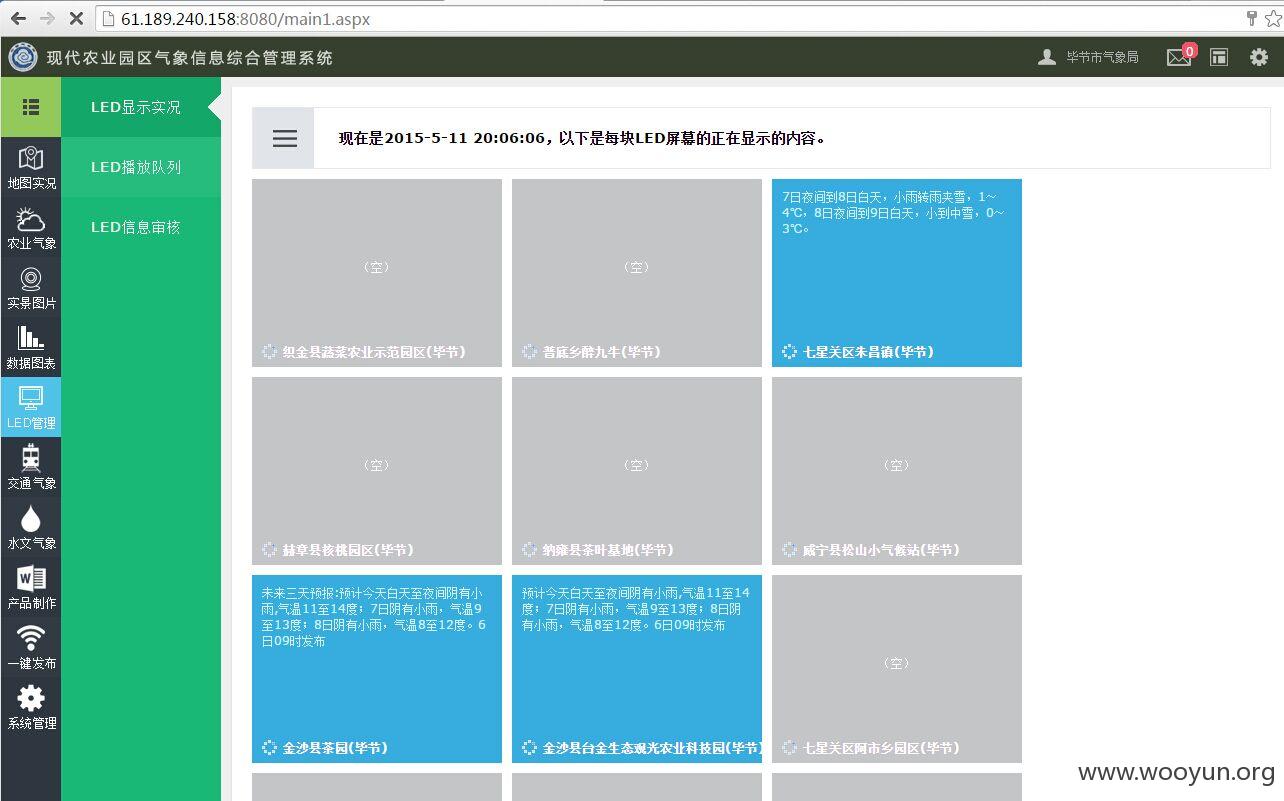The height and width of the screenshot is (801, 1284).
Task: Toggle the green grid menu button
Action: tap(31, 107)
